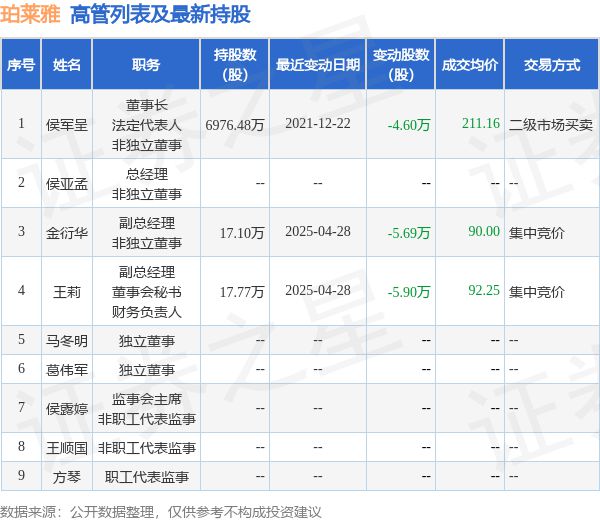Select the name 王莉
Viewport: 600px width, 521px height.
click(x=67, y=292)
